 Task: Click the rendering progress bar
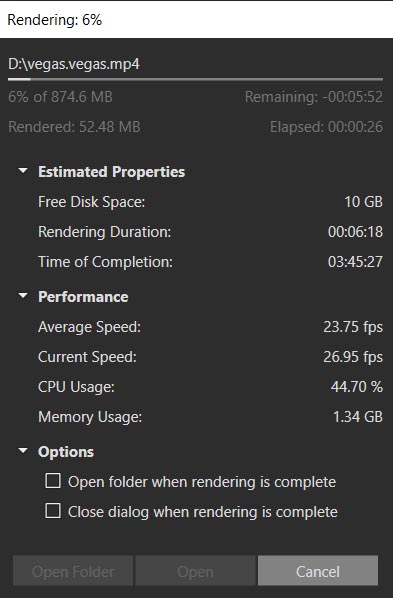pos(195,79)
